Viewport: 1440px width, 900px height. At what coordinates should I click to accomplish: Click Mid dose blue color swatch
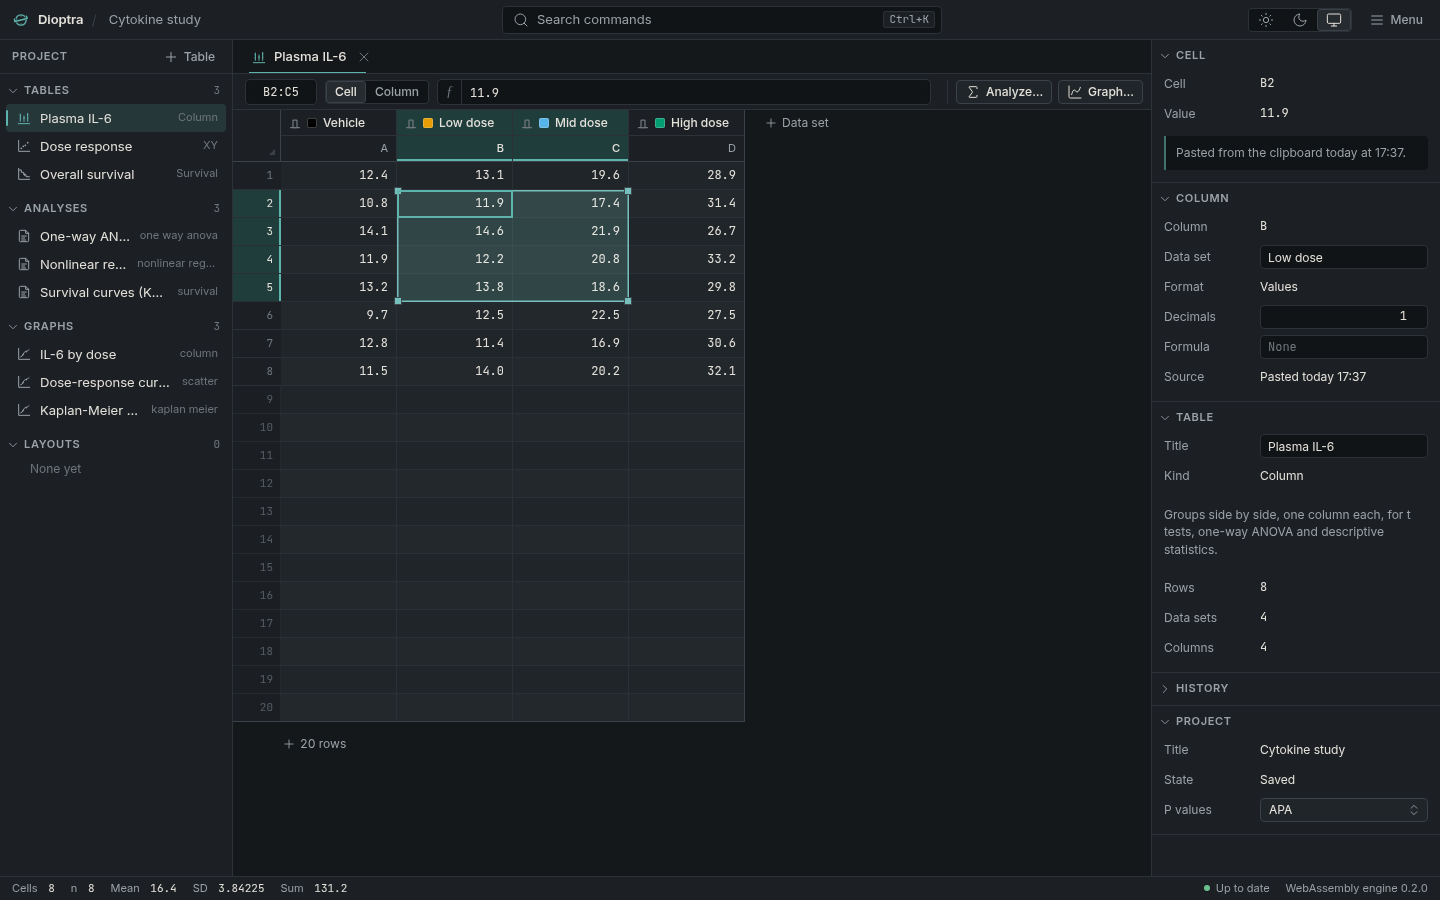tap(544, 123)
